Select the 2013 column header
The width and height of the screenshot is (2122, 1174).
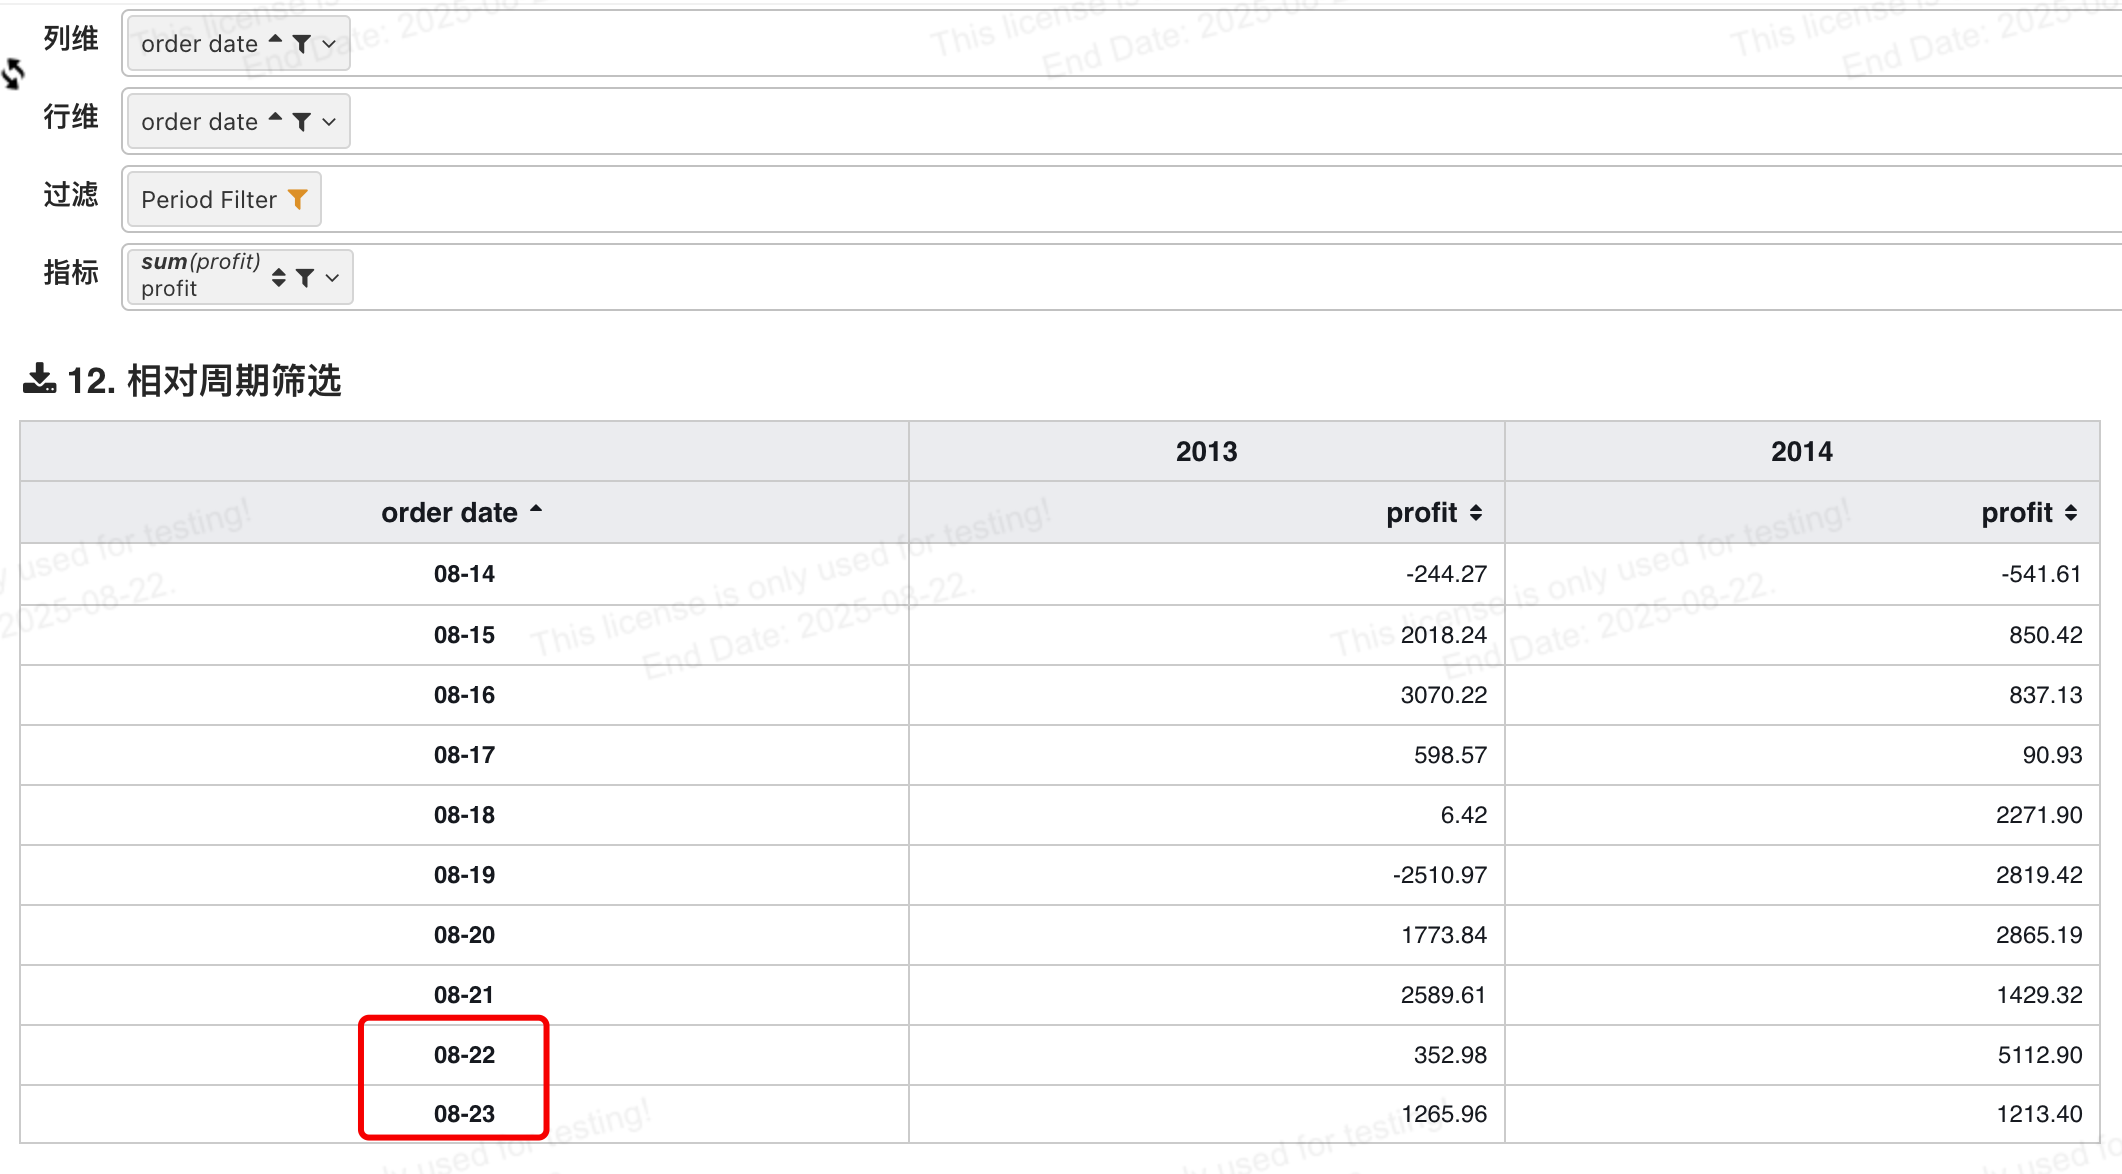1206,451
